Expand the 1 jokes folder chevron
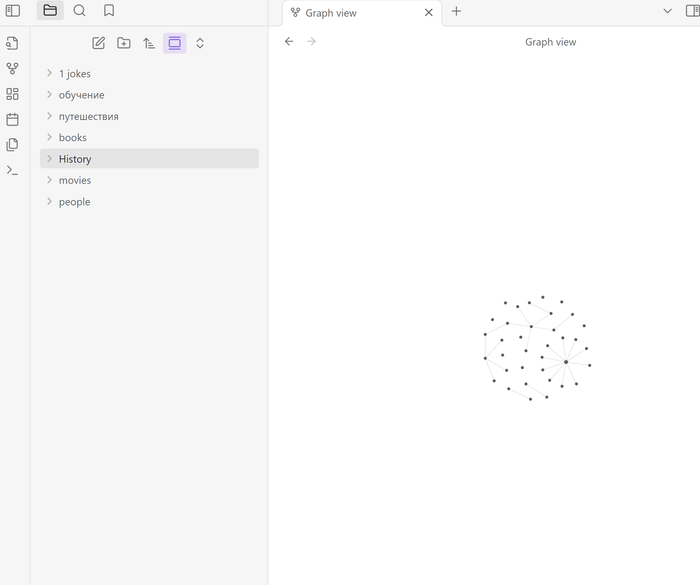700x585 pixels. pyautogui.click(x=50, y=73)
